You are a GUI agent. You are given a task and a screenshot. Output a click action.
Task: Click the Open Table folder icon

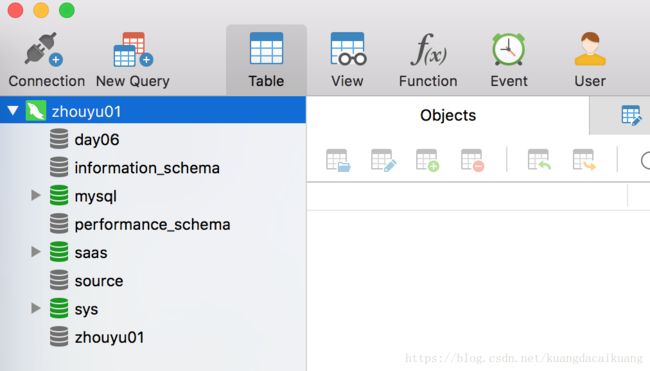tap(338, 160)
